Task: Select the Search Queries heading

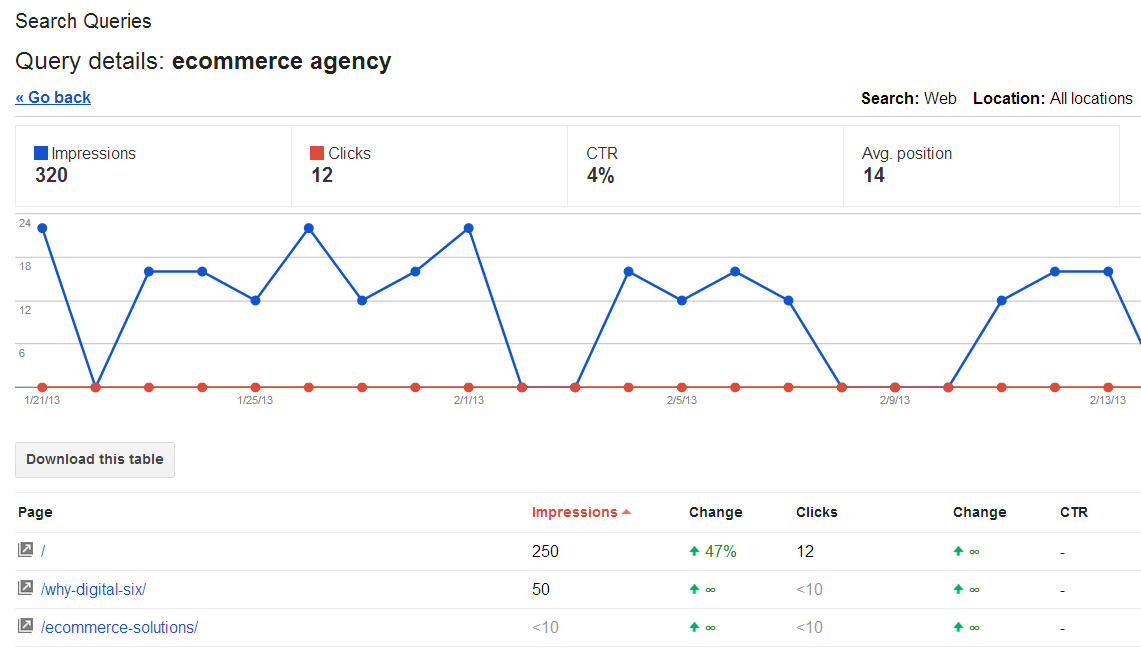Action: [83, 20]
